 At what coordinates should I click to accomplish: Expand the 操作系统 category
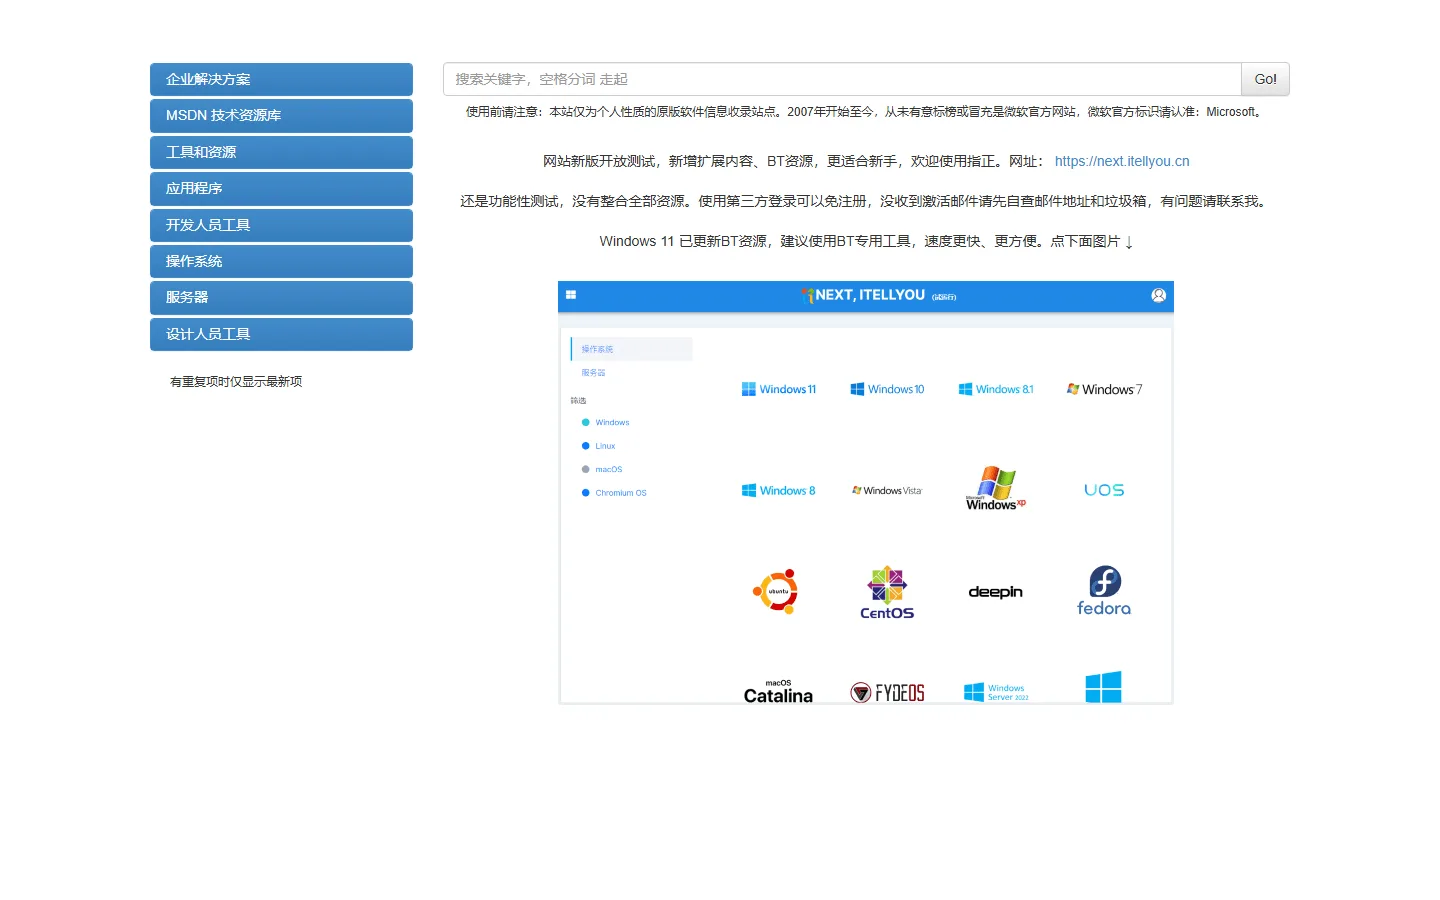coord(281,261)
